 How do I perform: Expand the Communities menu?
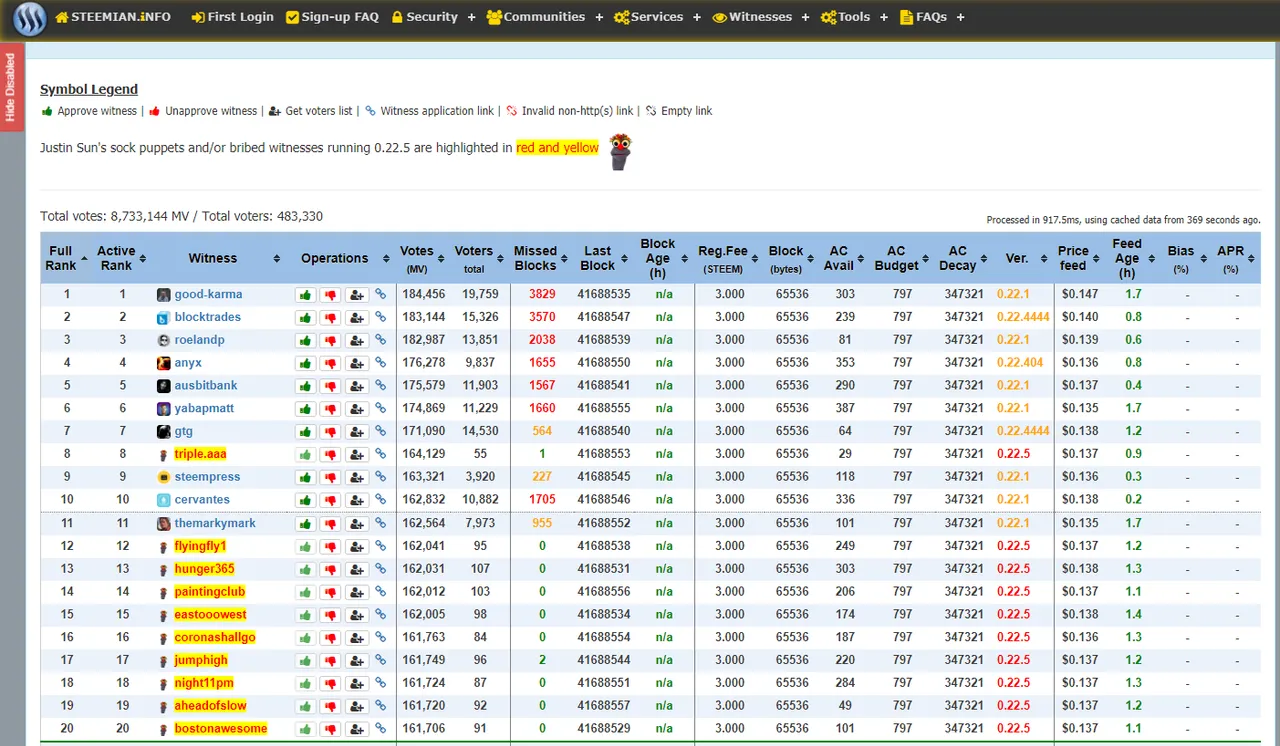(x=545, y=17)
